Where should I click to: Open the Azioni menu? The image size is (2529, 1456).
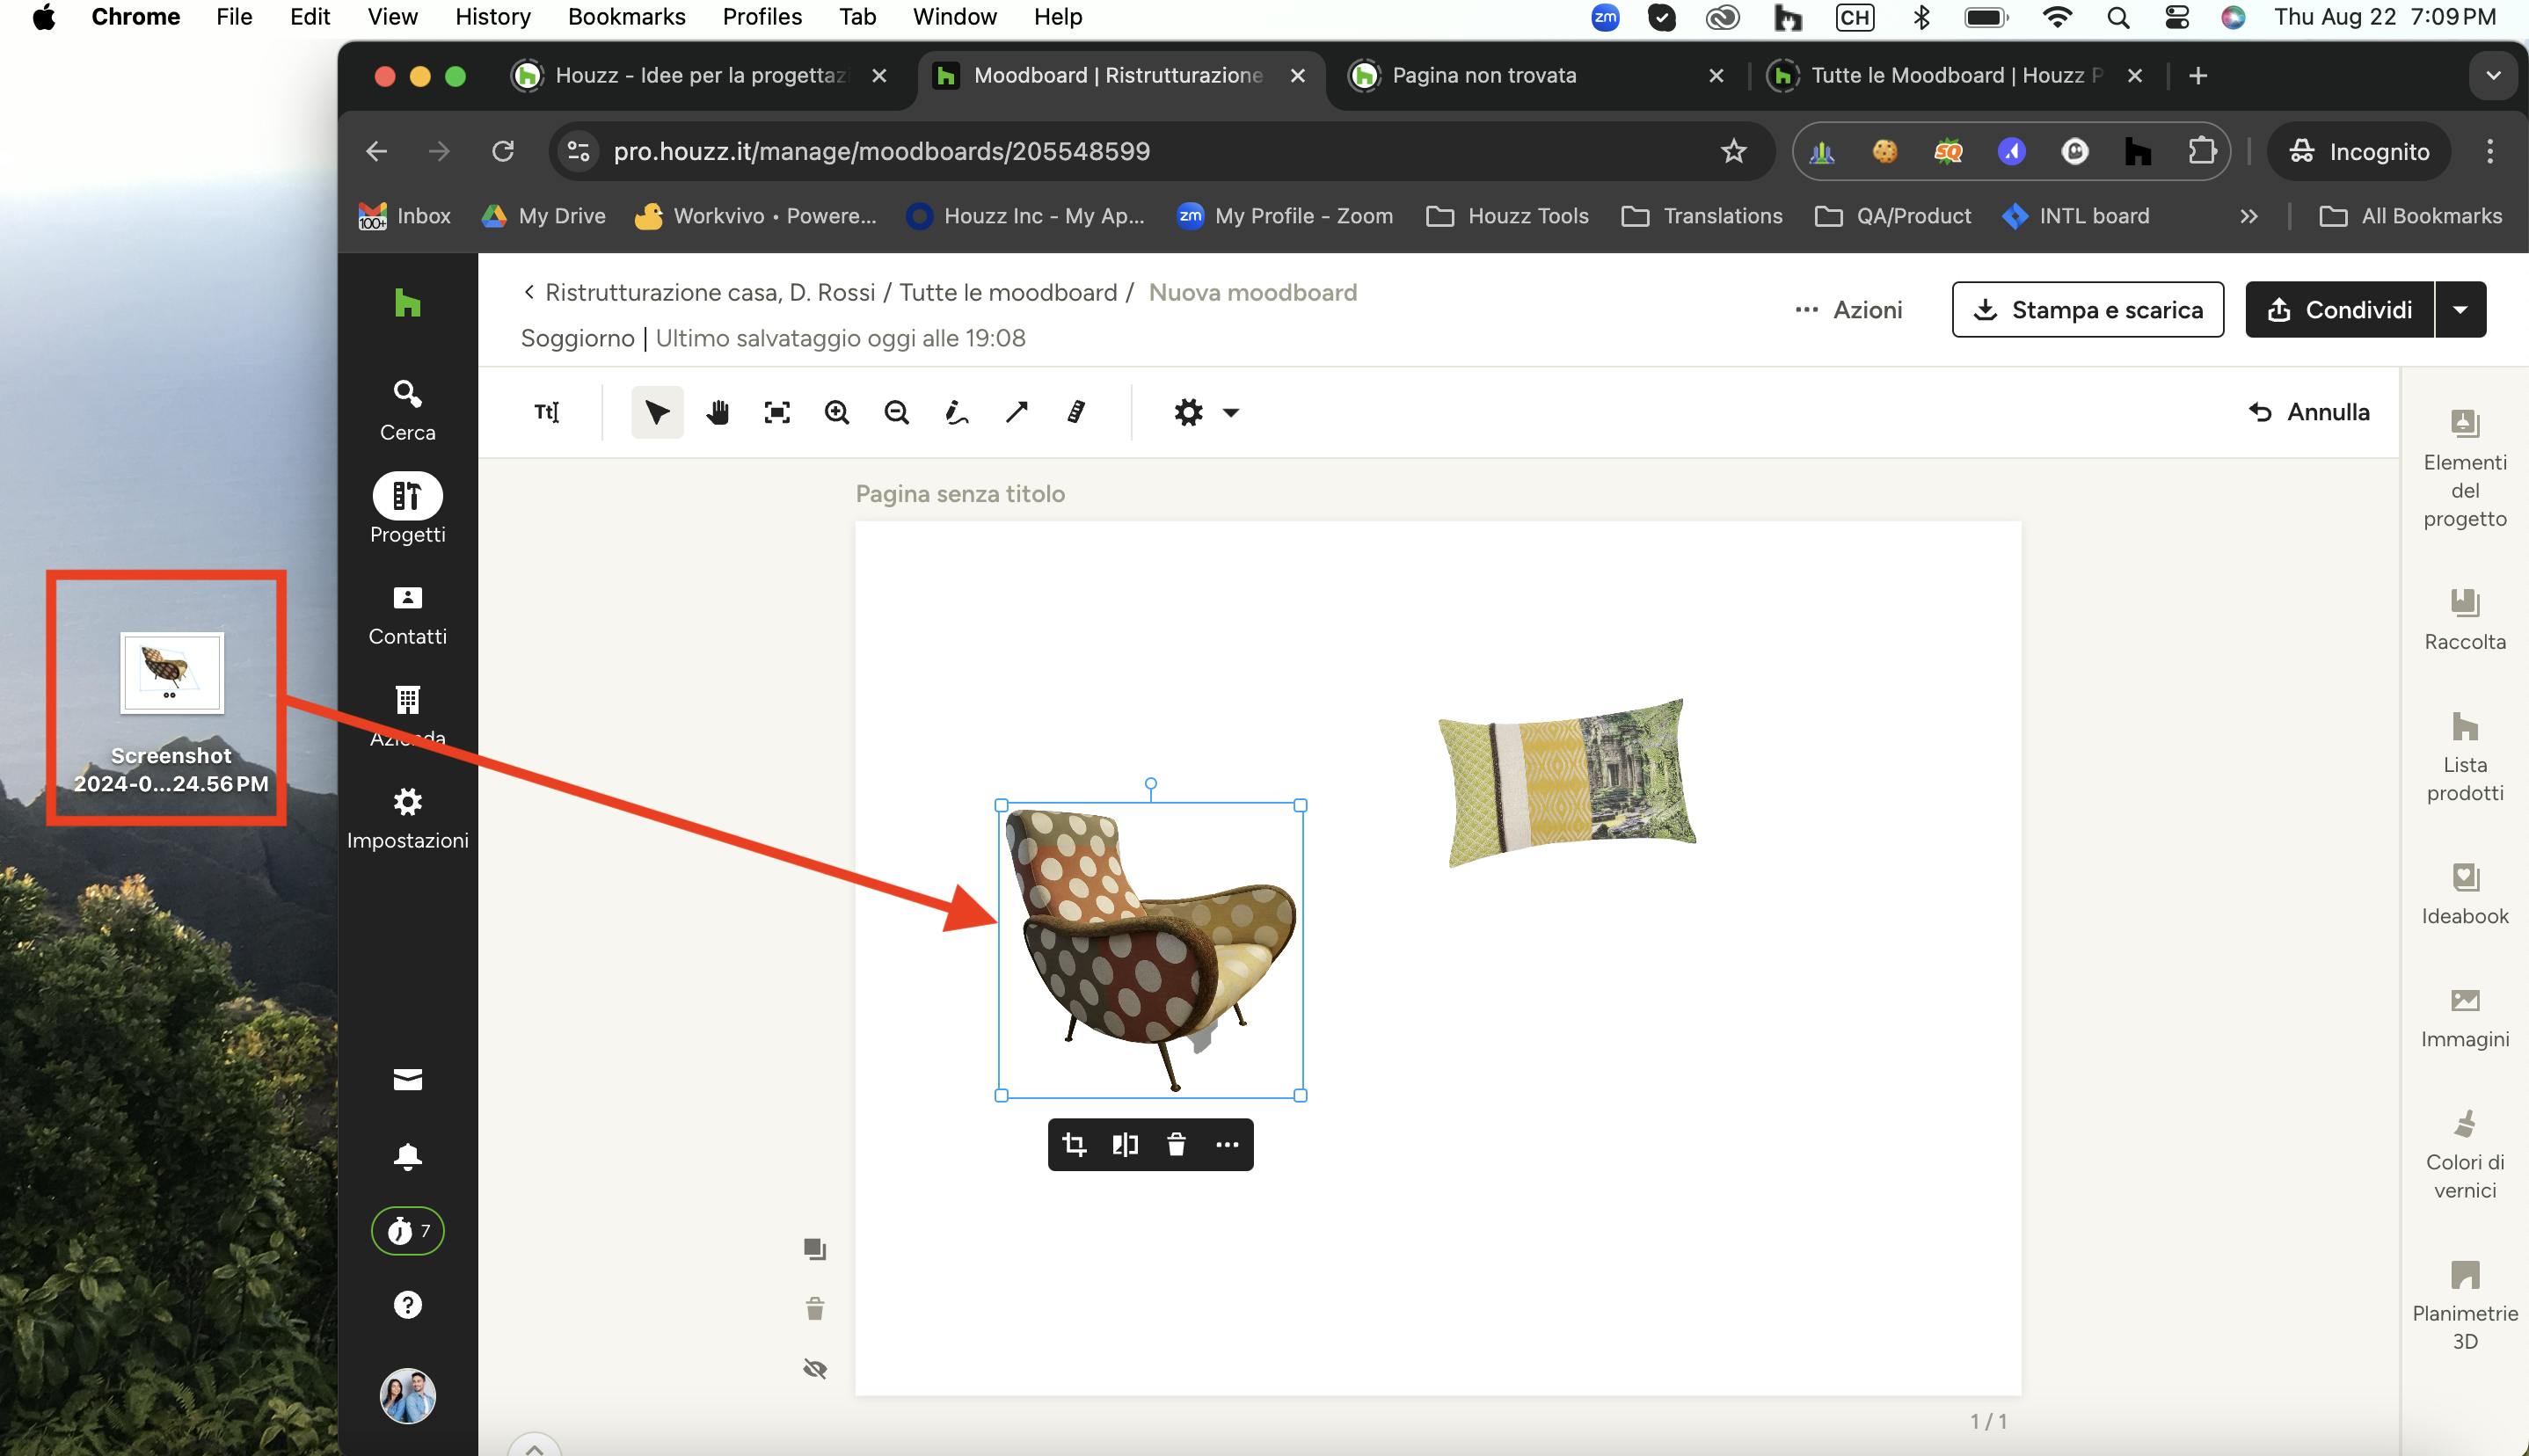[1849, 310]
